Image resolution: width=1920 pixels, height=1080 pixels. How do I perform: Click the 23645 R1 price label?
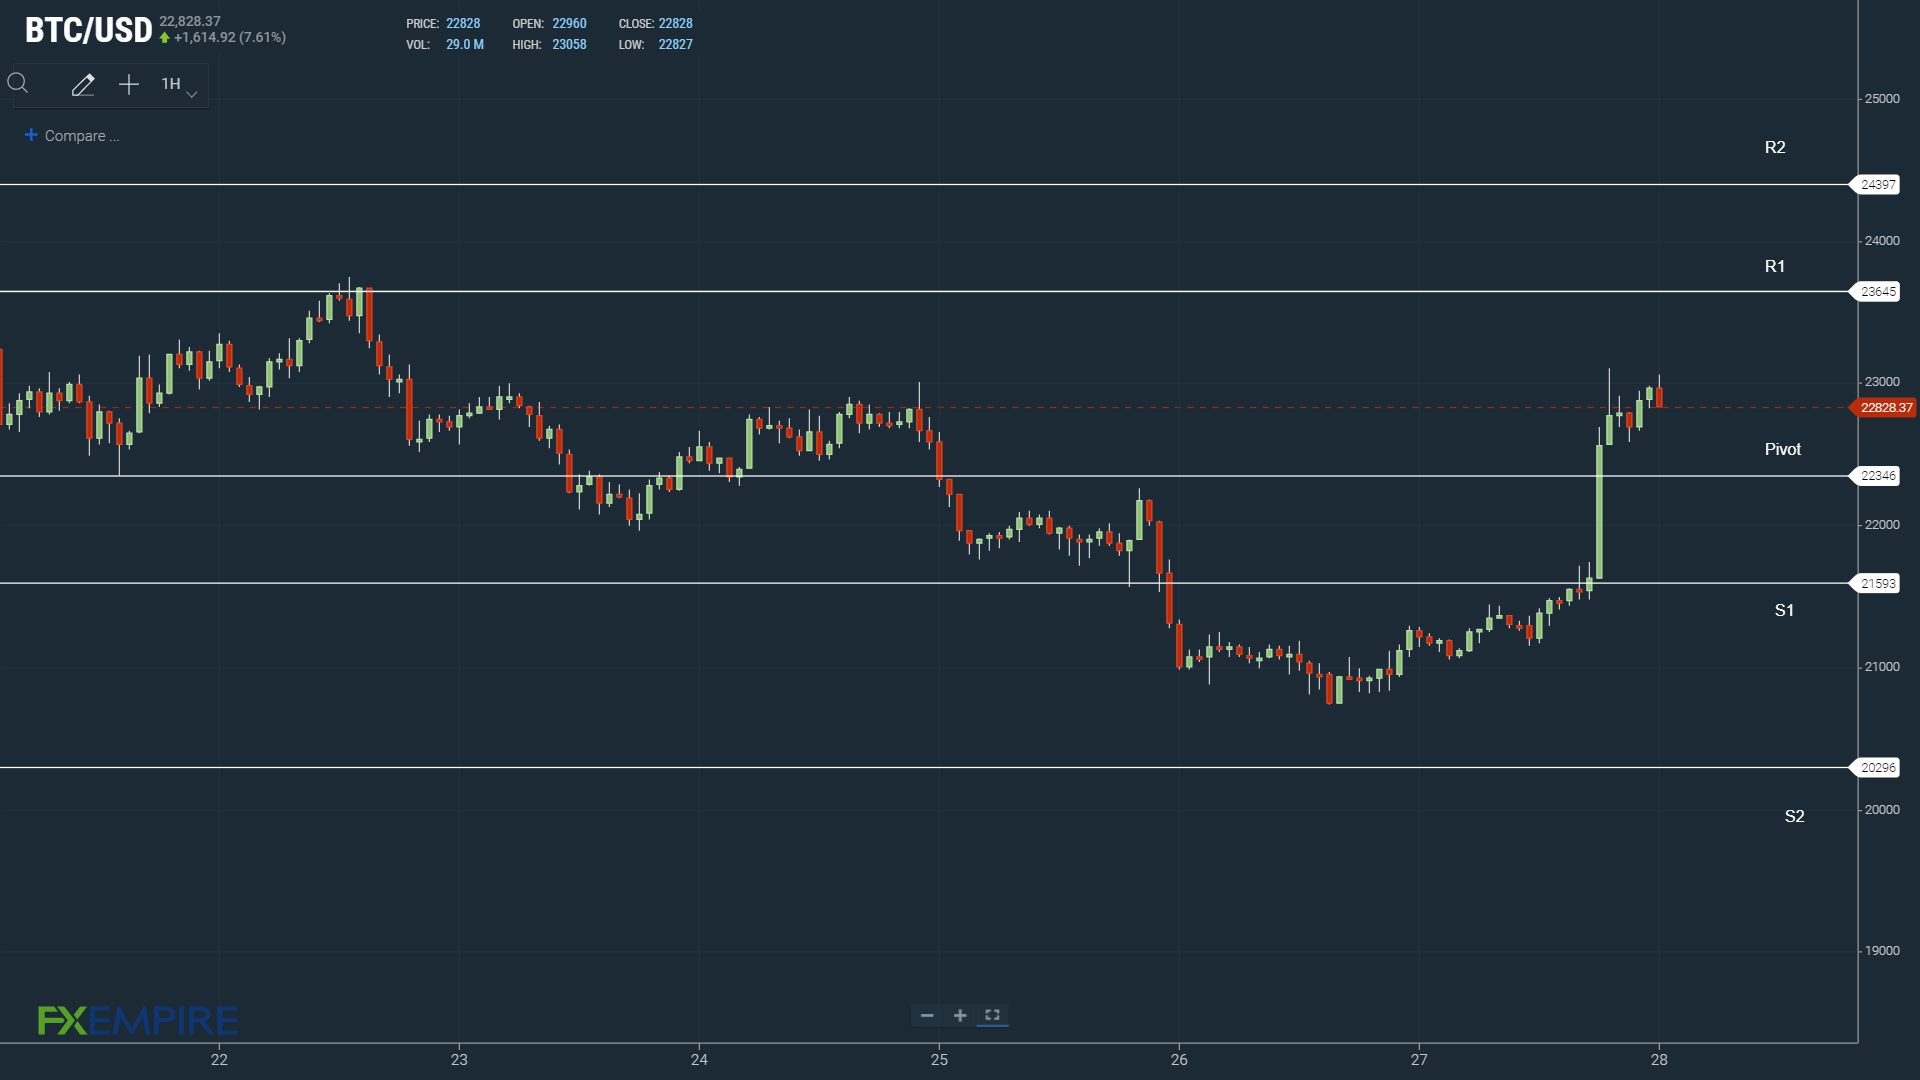pos(1875,292)
